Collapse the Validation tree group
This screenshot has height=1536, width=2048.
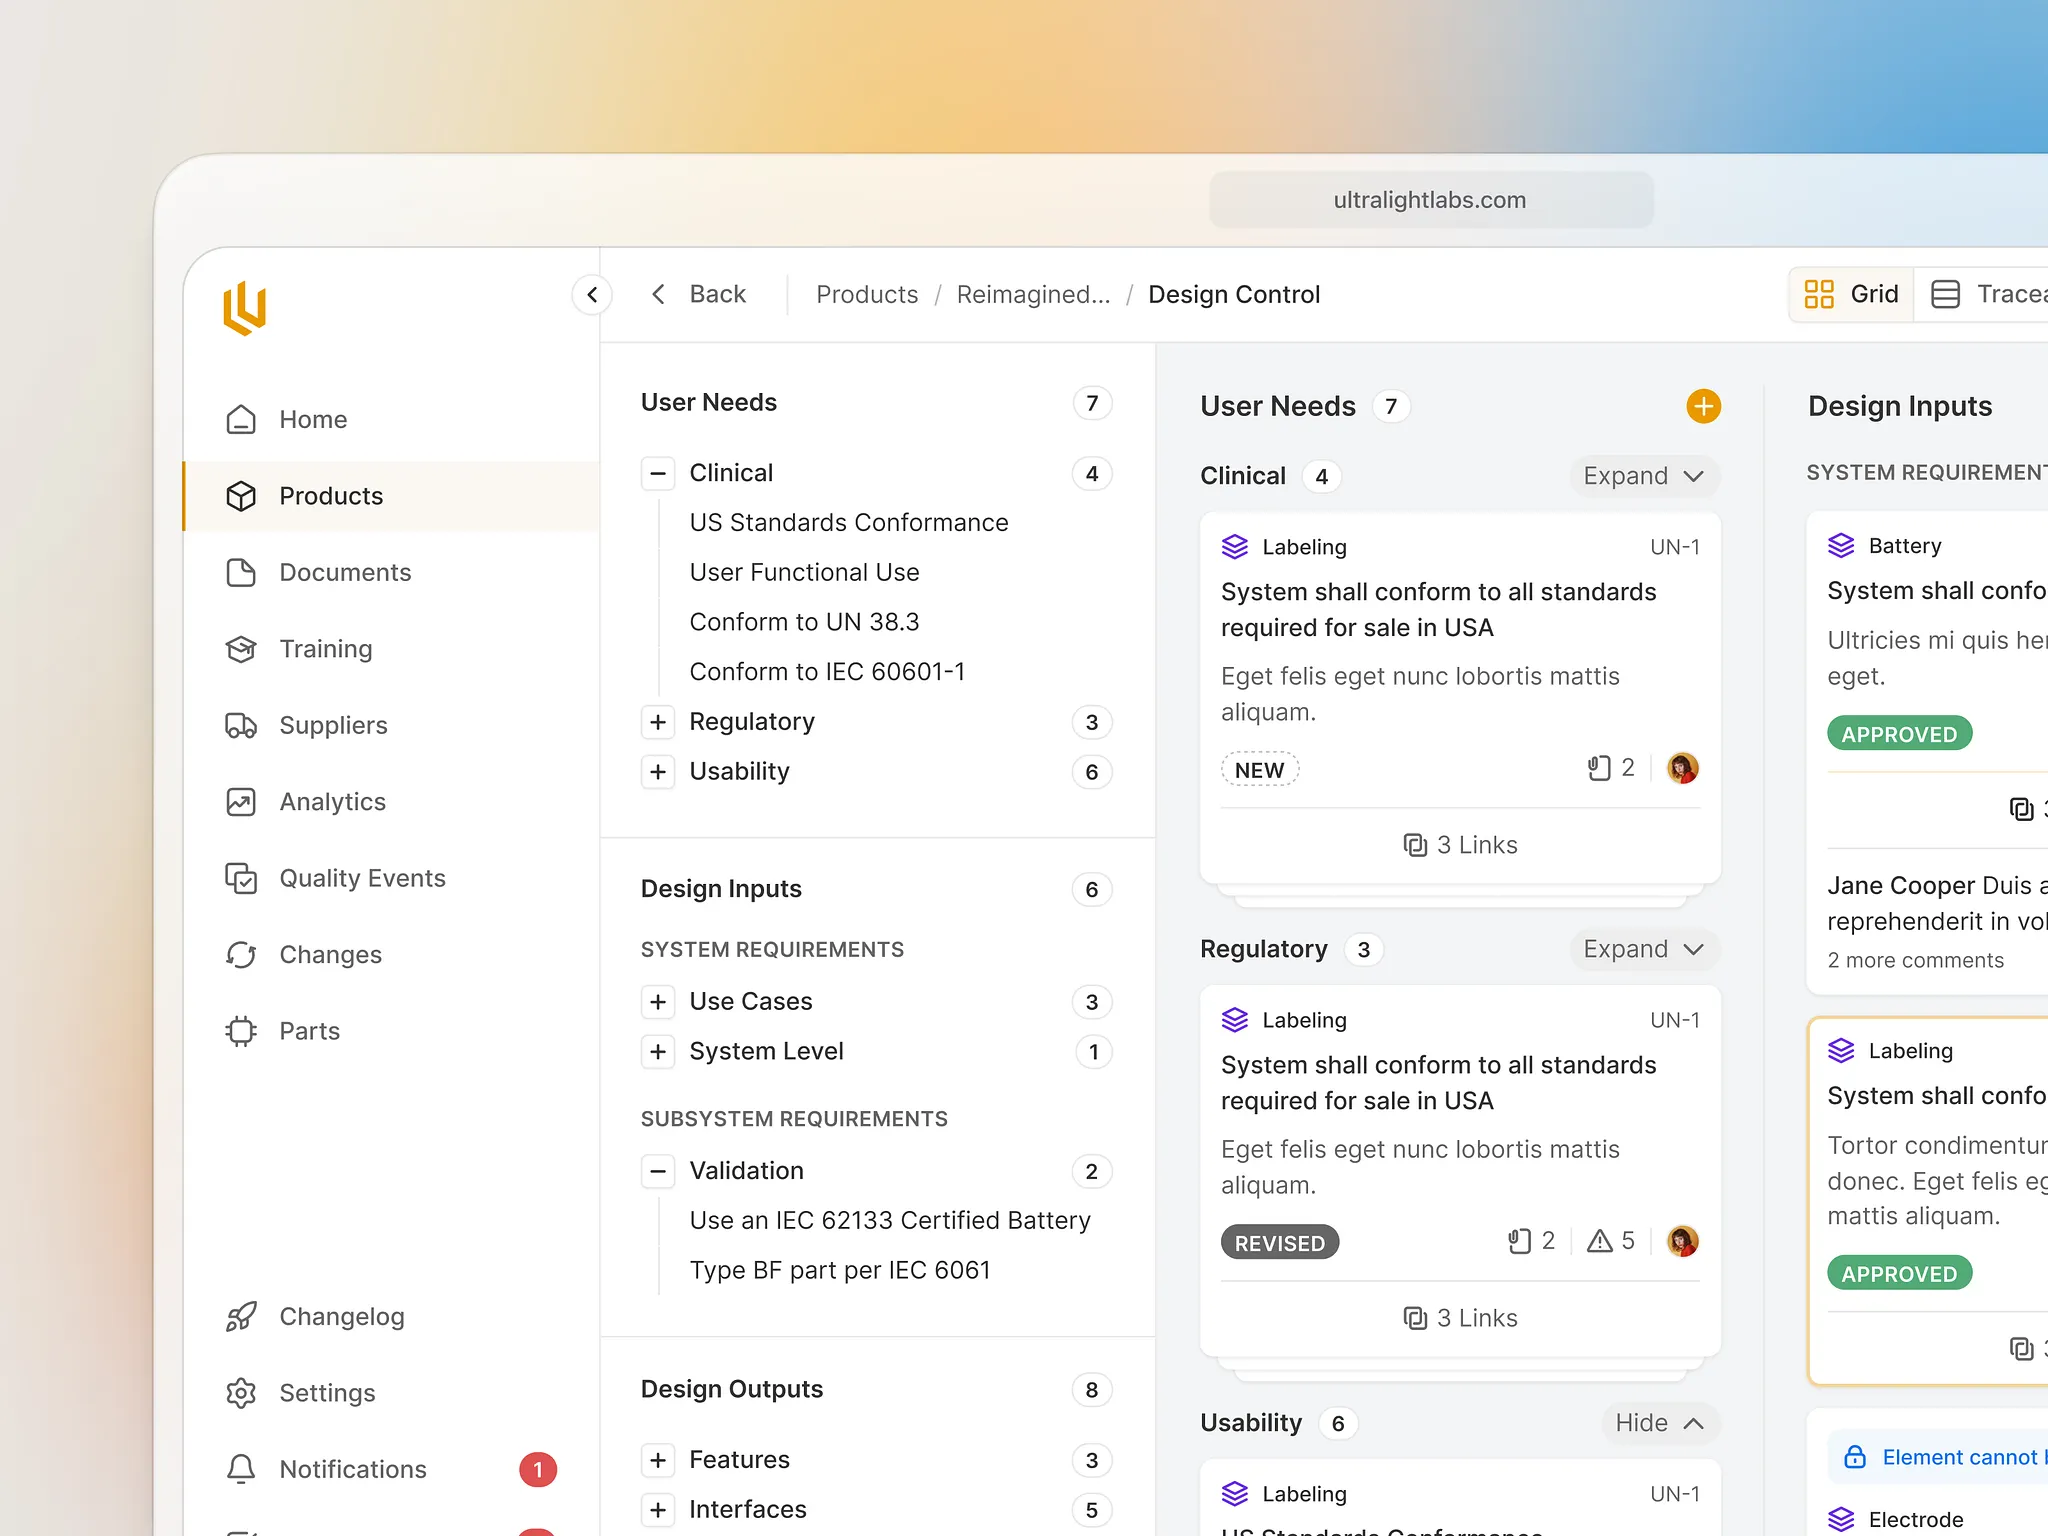point(657,1171)
